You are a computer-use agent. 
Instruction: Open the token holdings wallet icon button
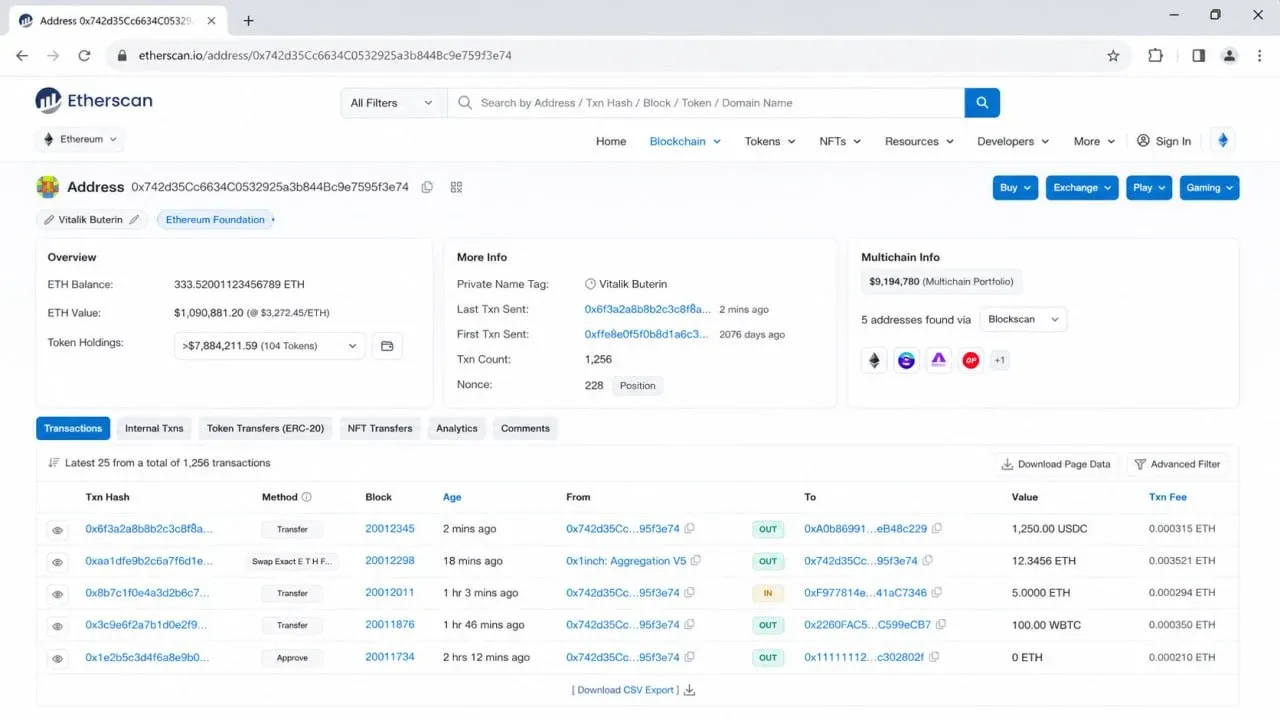387,346
